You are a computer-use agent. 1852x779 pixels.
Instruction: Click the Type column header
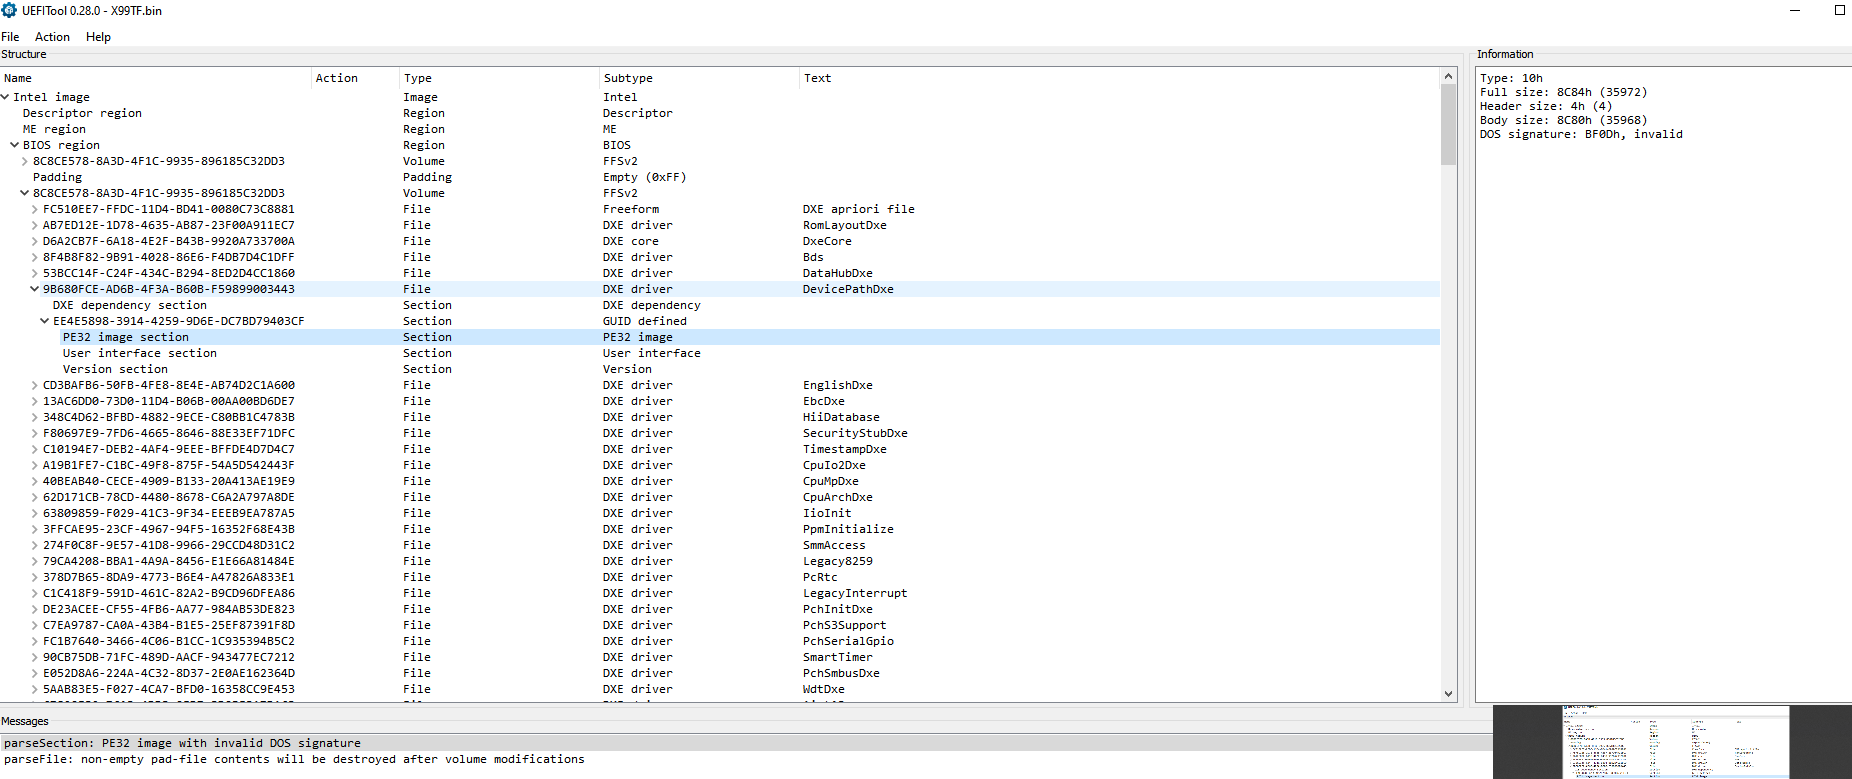pos(500,78)
